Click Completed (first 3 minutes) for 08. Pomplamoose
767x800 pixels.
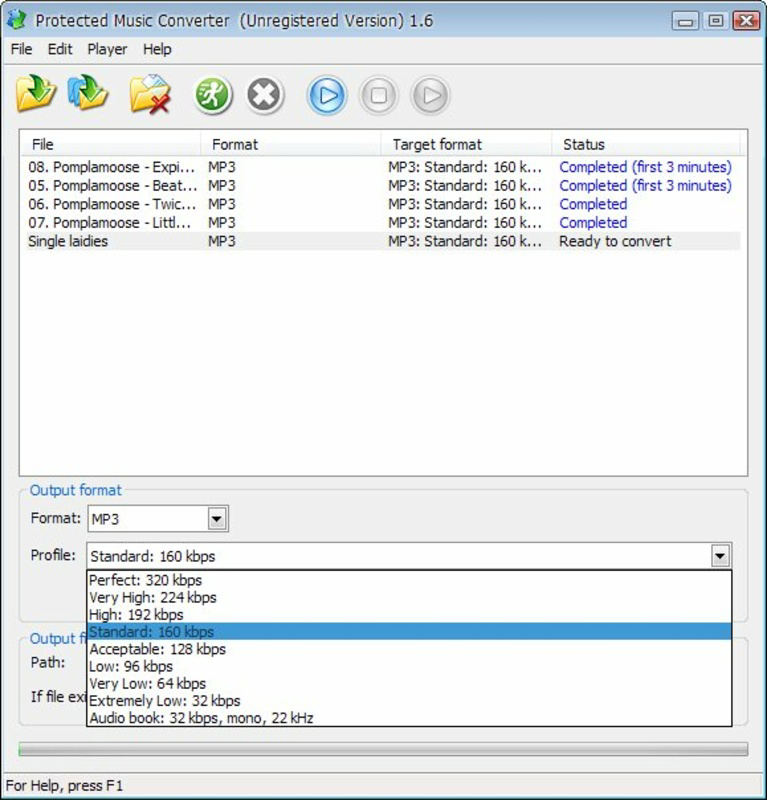(645, 167)
